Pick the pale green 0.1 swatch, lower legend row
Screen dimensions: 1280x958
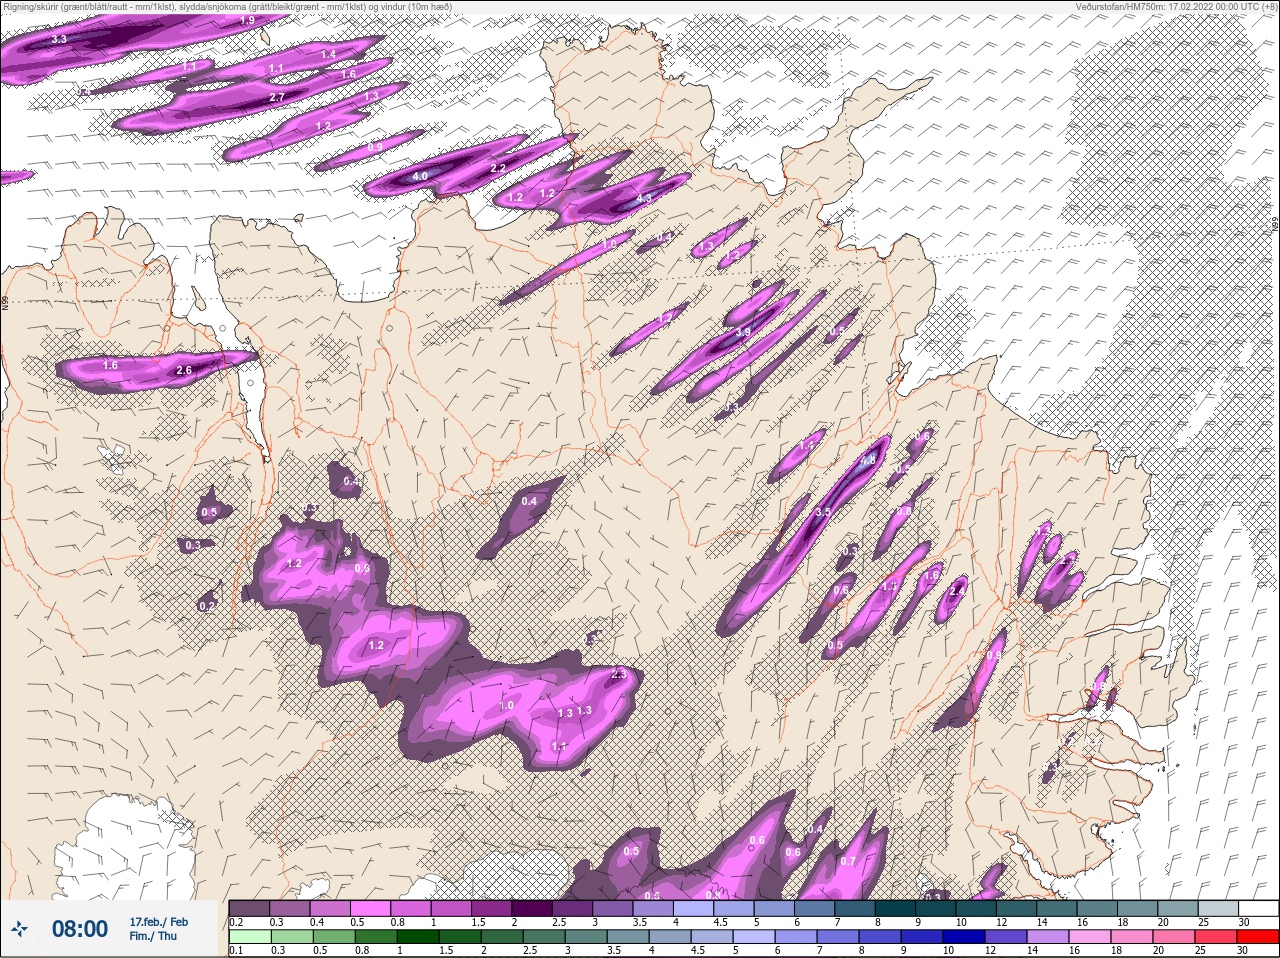coord(249,937)
